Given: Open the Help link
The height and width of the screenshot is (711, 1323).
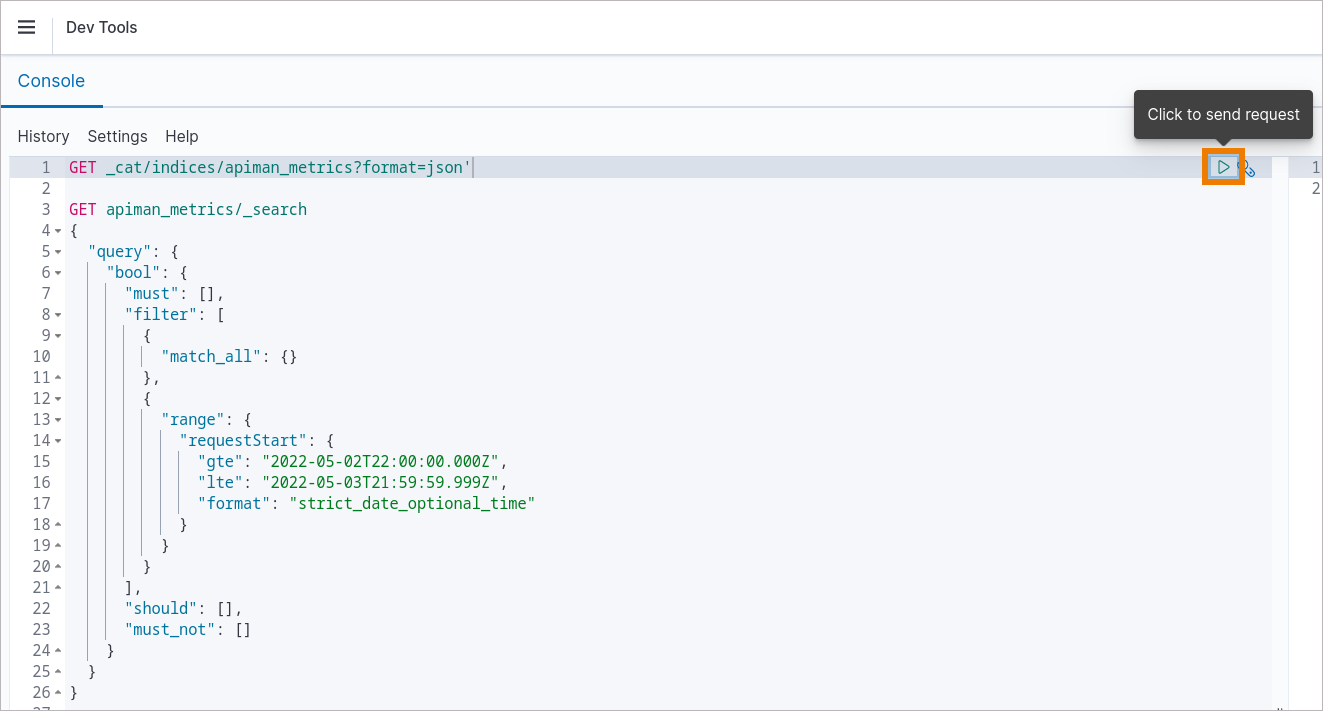Looking at the screenshot, I should point(182,136).
